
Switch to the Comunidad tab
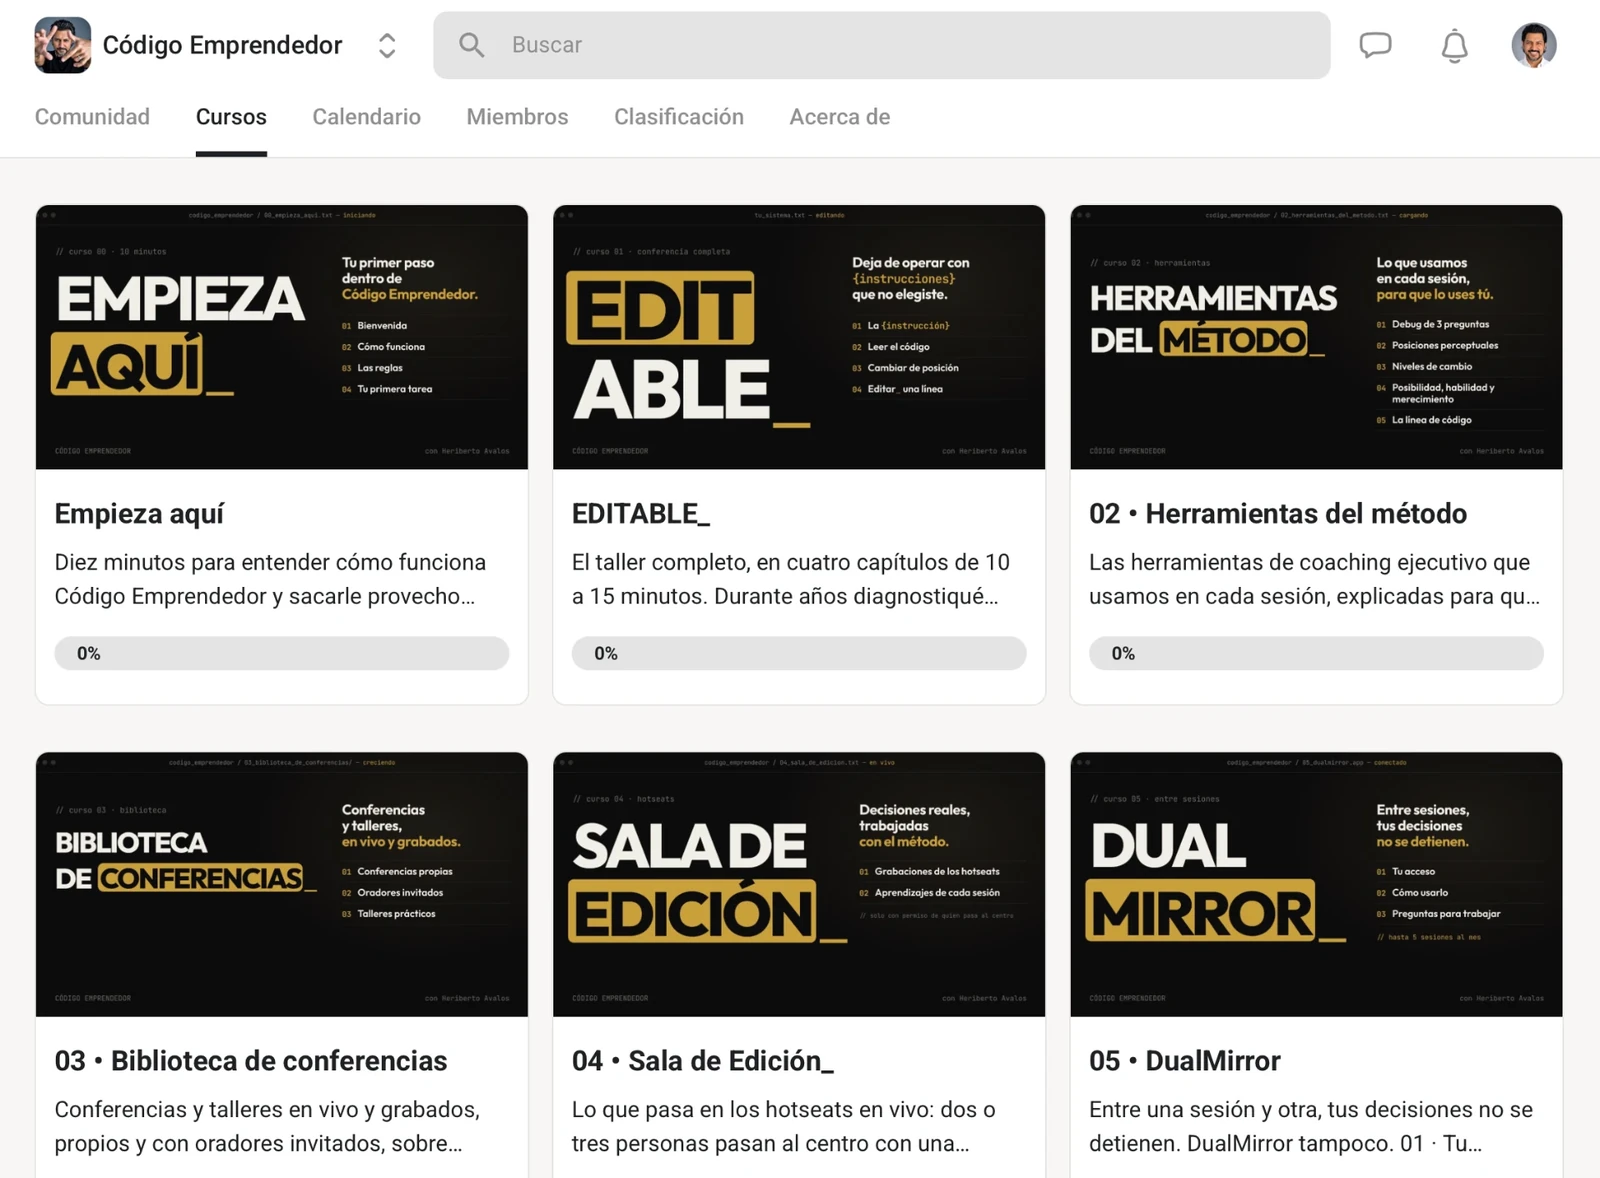tap(92, 117)
